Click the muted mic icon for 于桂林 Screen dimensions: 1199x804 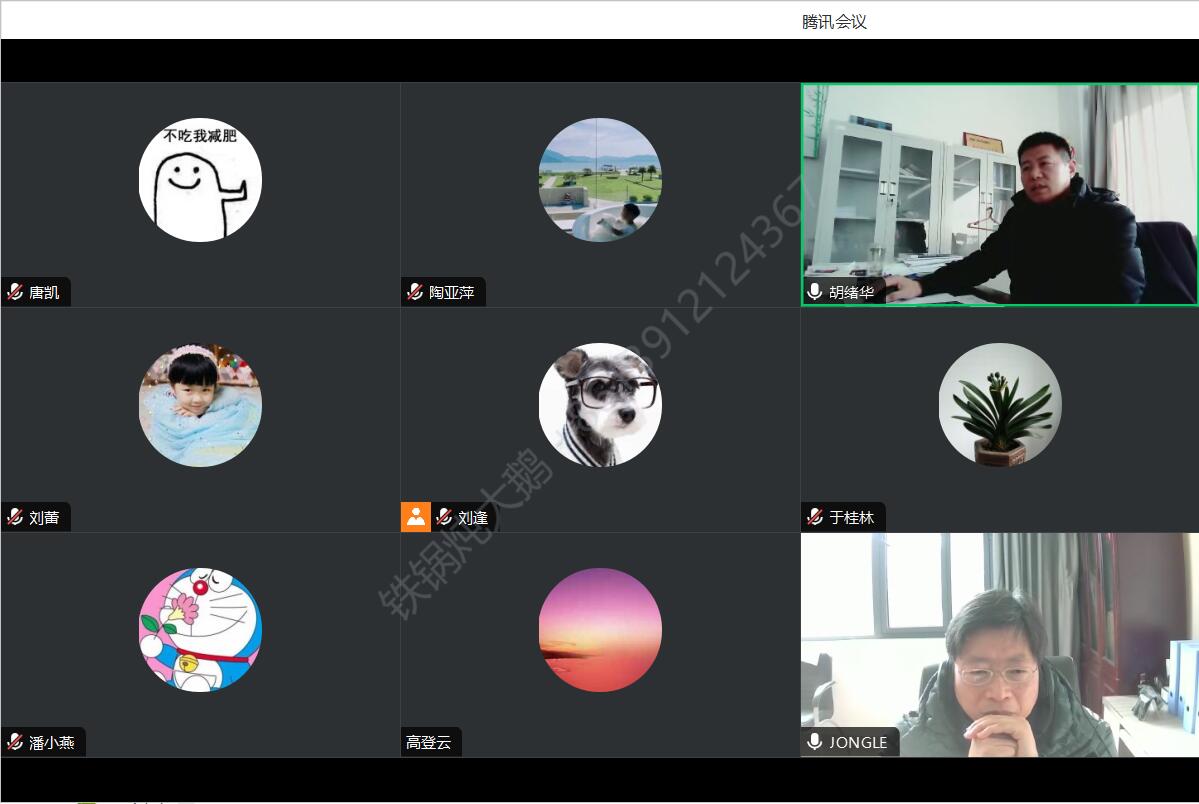click(815, 517)
